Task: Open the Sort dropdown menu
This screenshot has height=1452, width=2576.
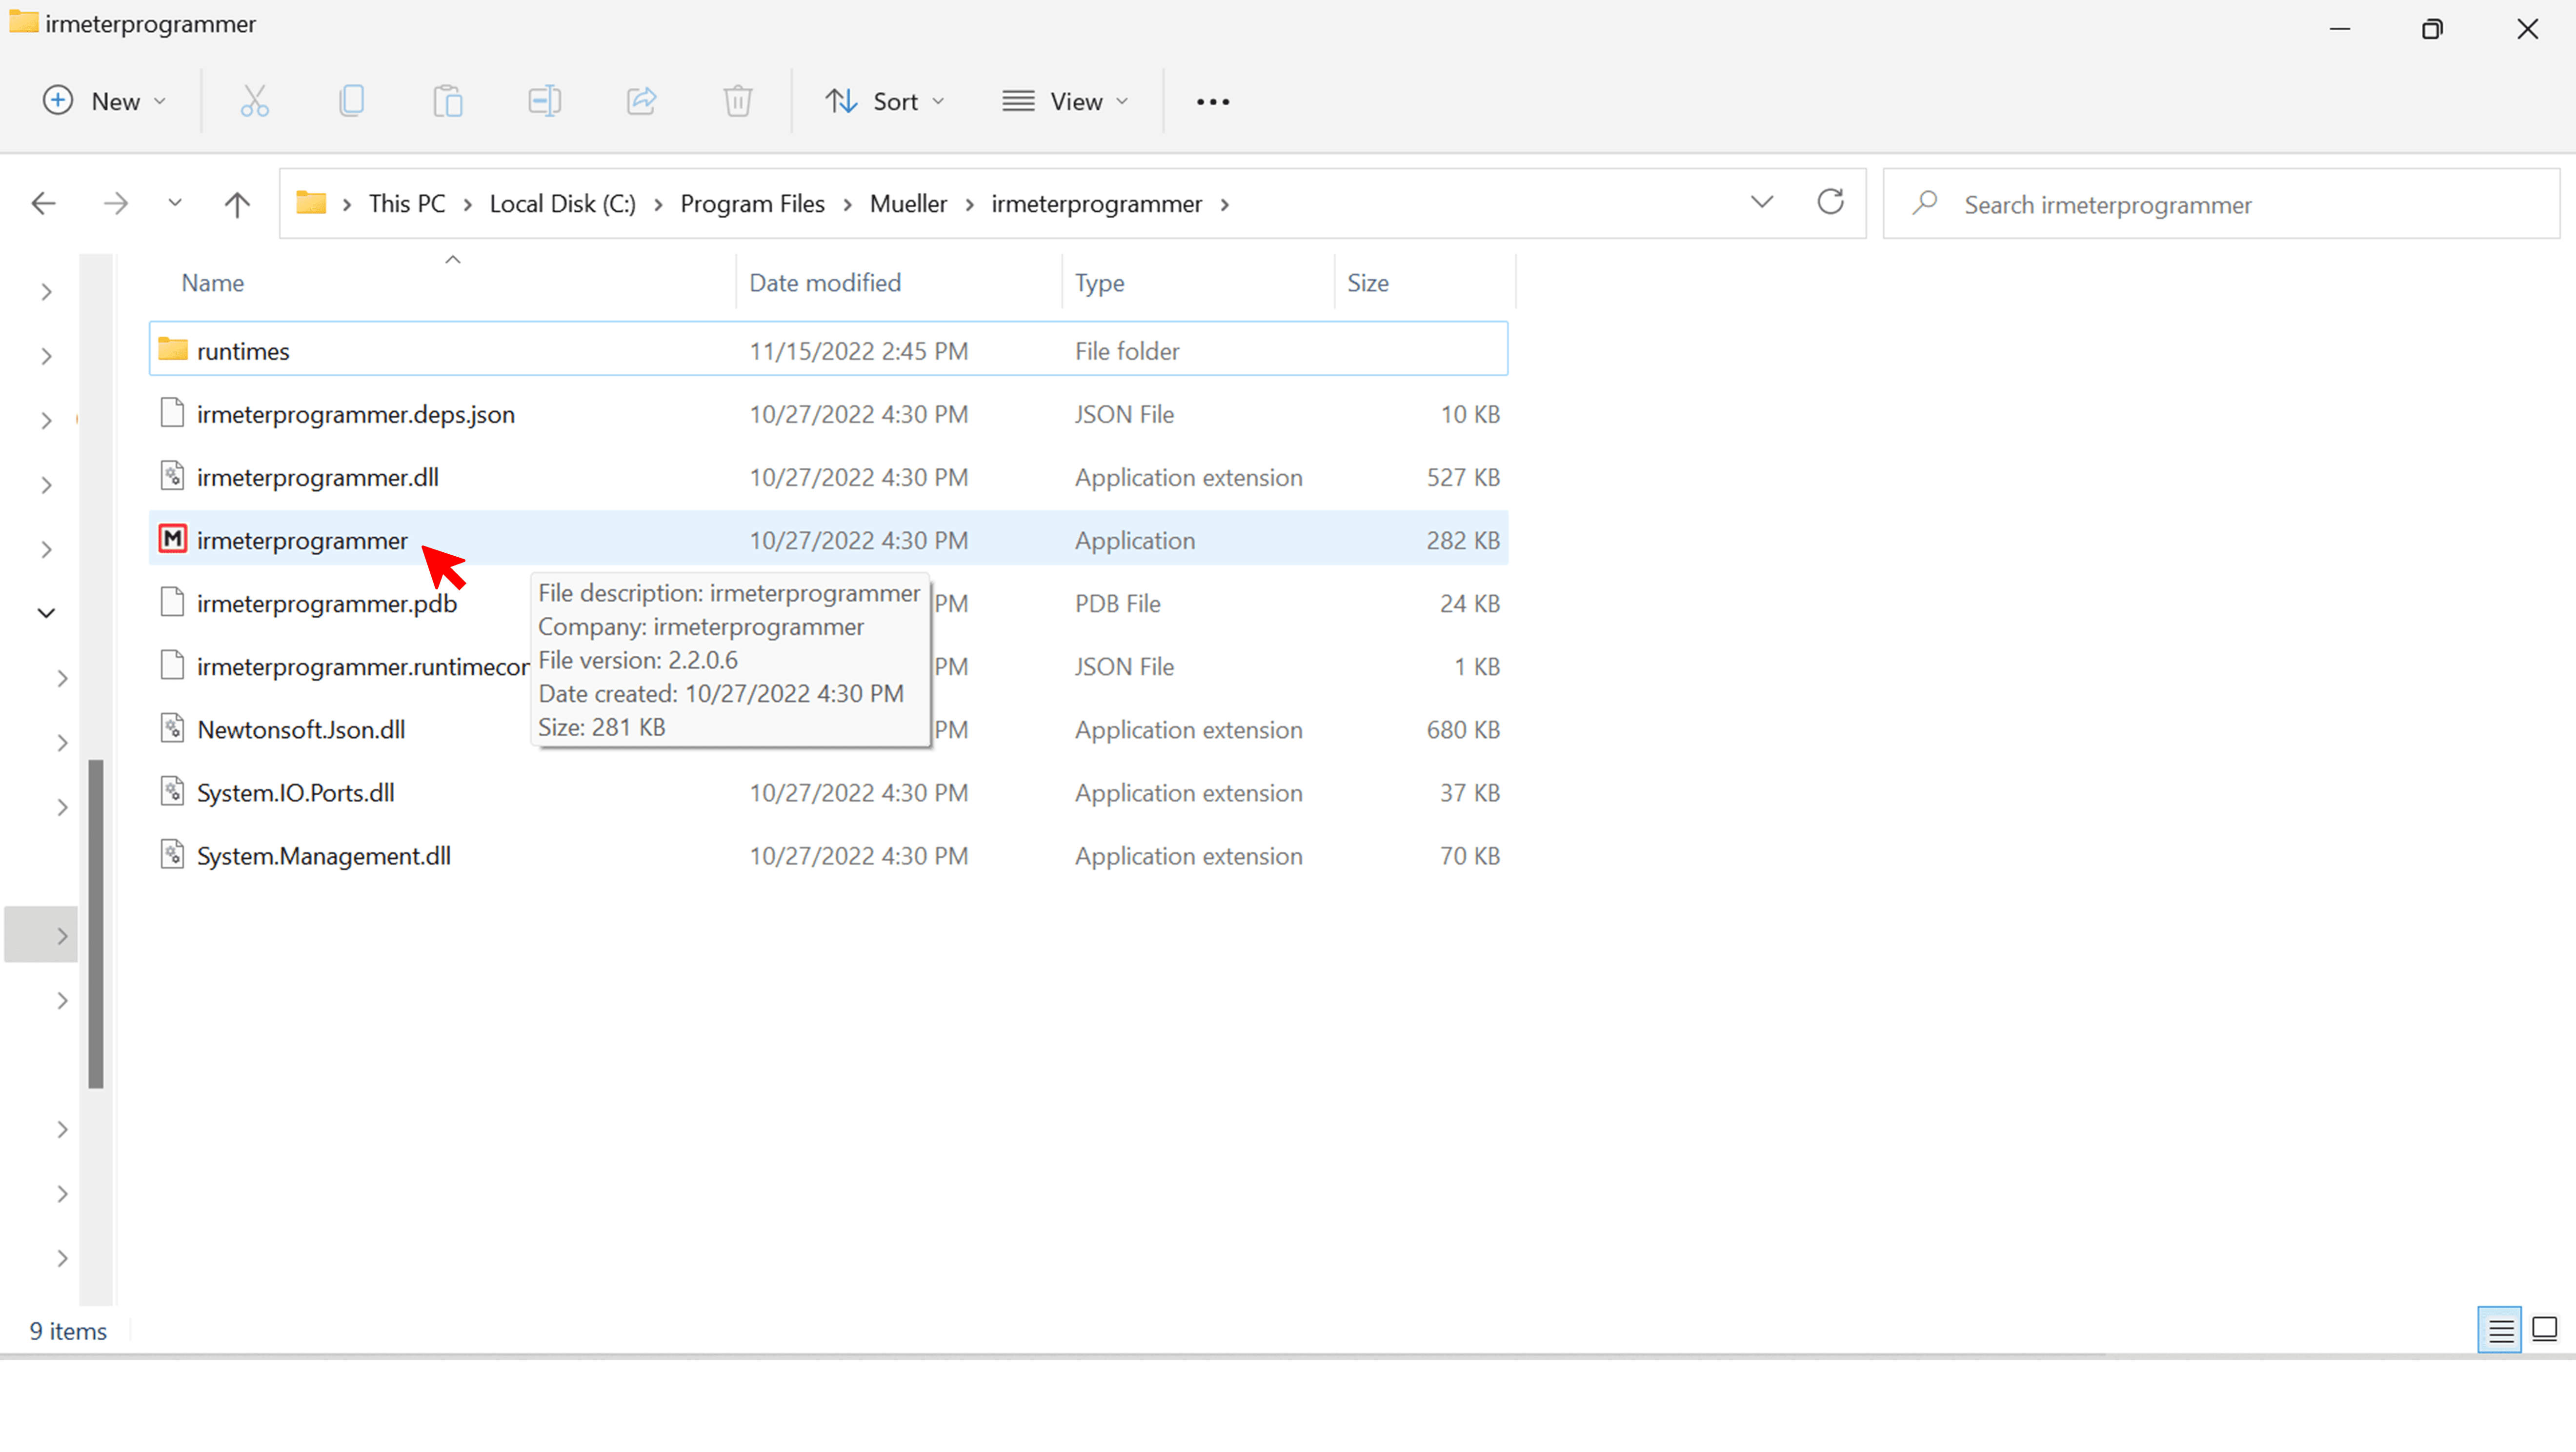Action: 885,101
